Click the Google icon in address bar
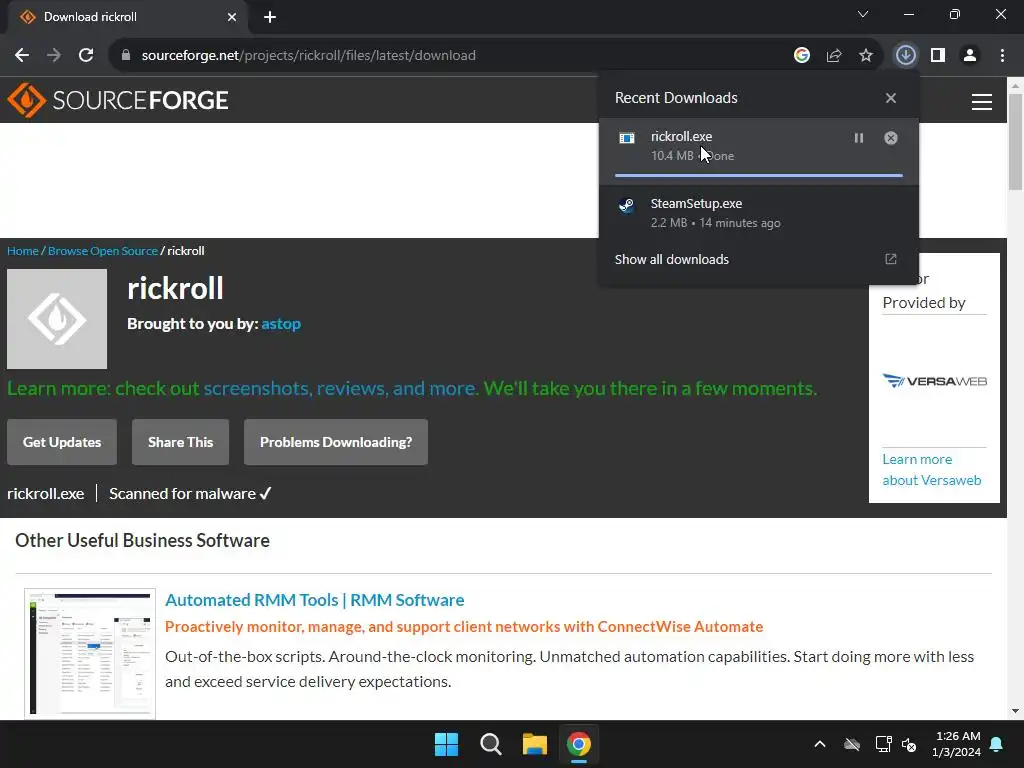Image resolution: width=1024 pixels, height=768 pixels. coord(802,56)
